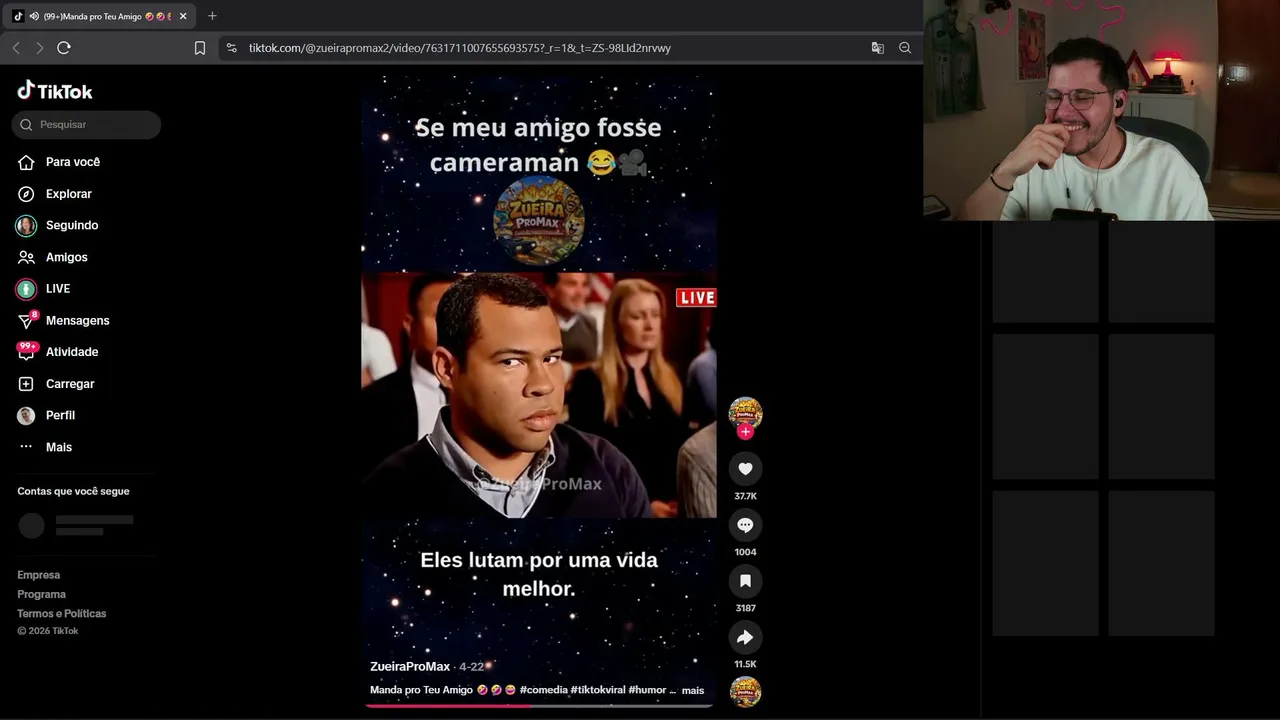The height and width of the screenshot is (720, 1280).
Task: Reload the page in browser
Action: pyautogui.click(x=64, y=48)
